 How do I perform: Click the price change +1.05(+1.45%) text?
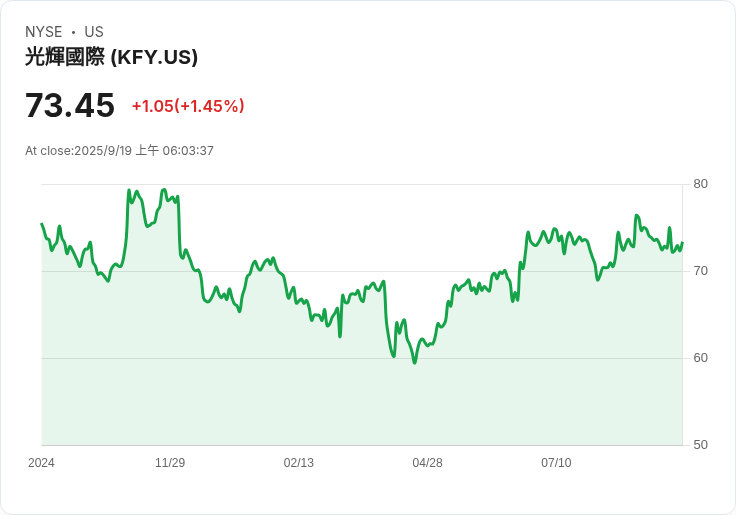coord(188,106)
